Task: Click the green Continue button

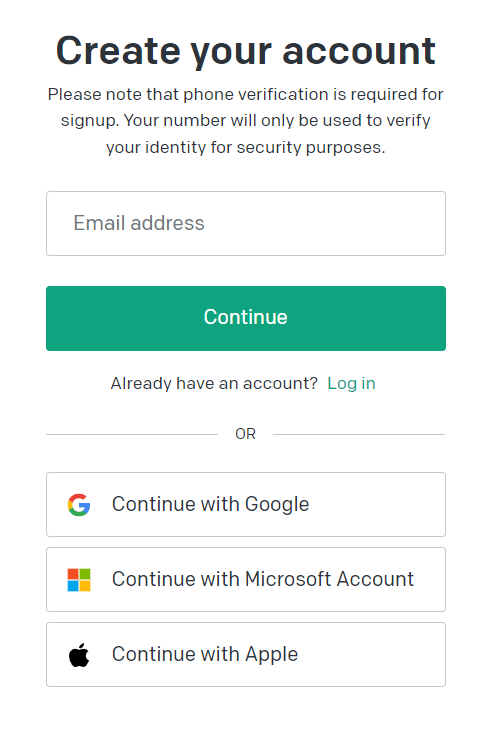Action: click(x=246, y=318)
